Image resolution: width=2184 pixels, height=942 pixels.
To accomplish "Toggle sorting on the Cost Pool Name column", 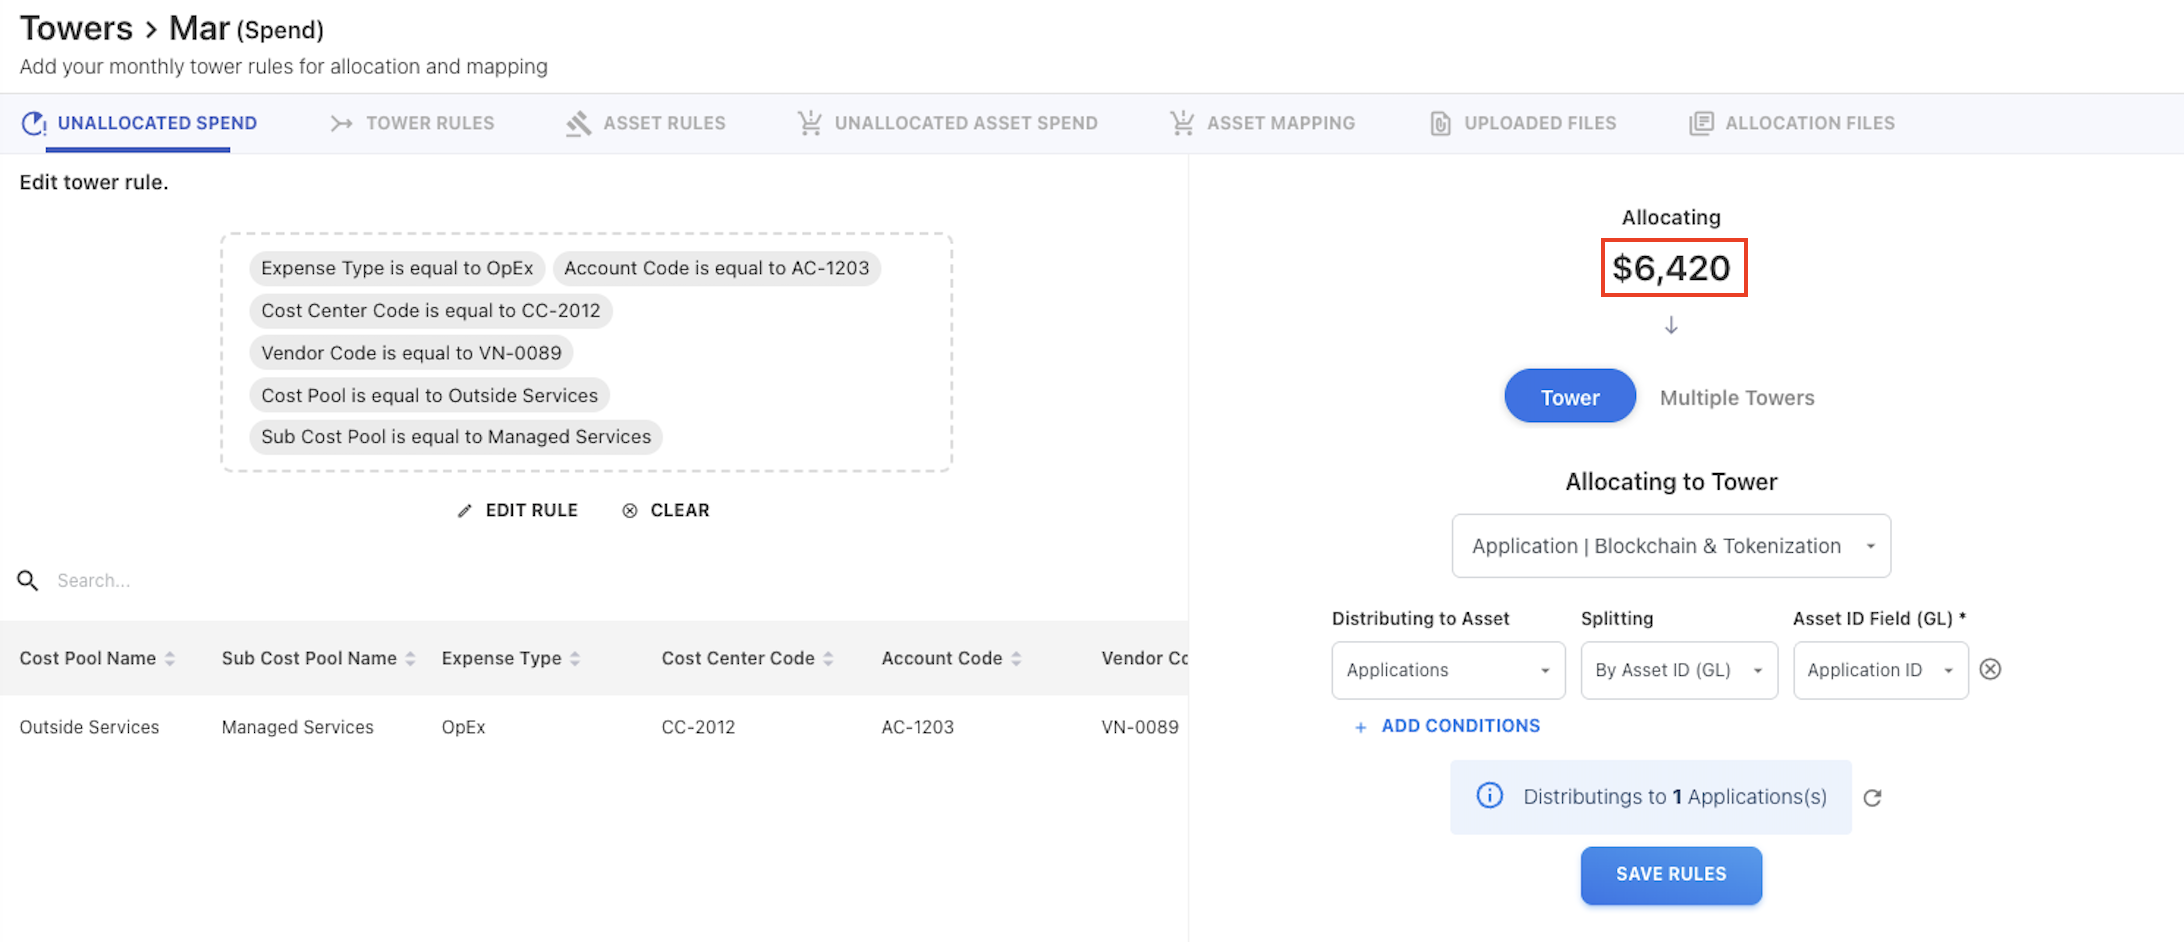I will pyautogui.click(x=172, y=658).
